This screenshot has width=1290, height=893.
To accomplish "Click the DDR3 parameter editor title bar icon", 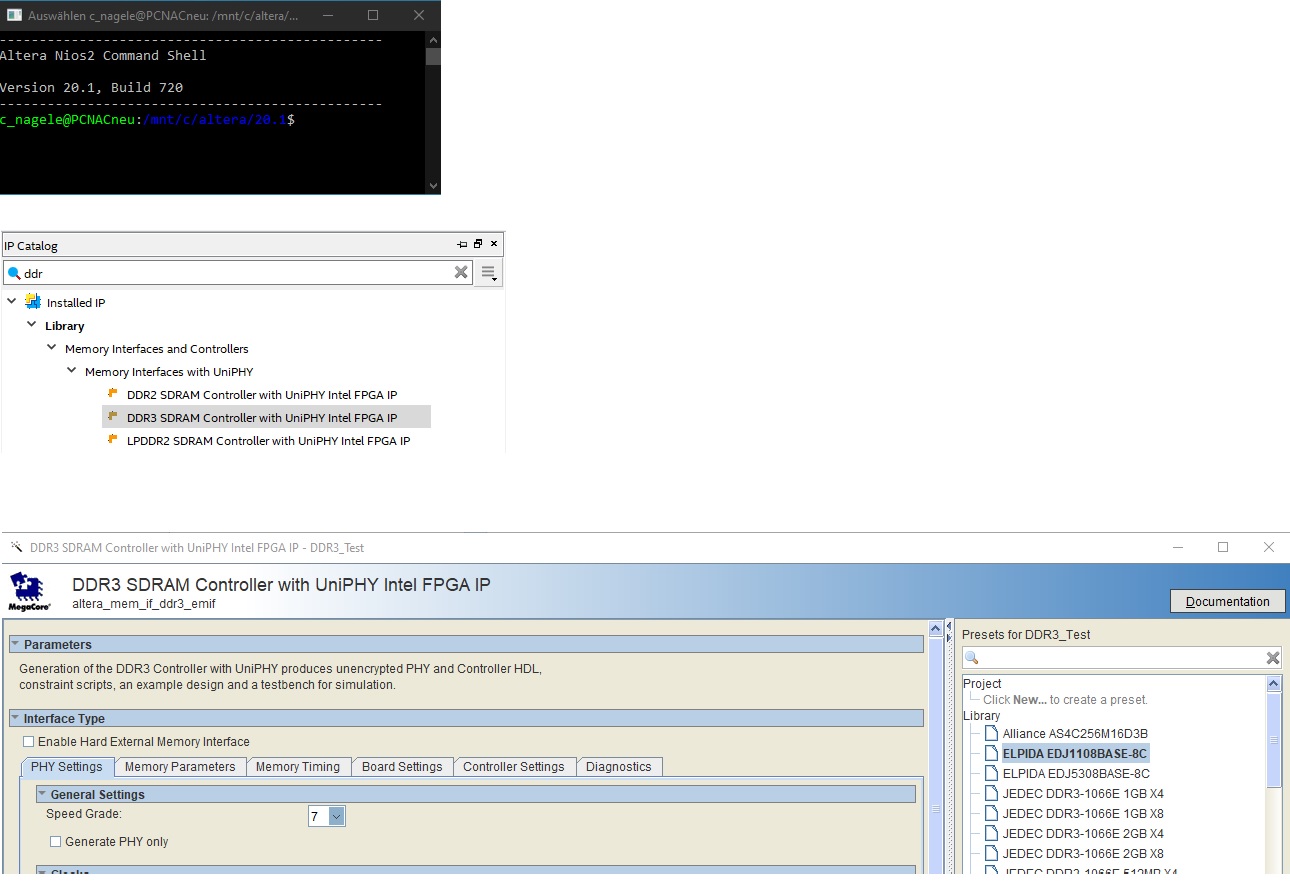I will point(16,548).
